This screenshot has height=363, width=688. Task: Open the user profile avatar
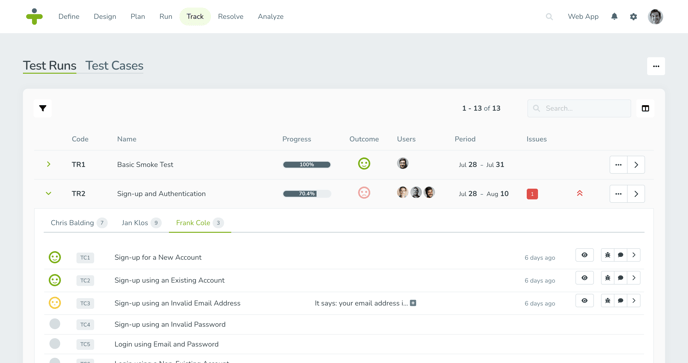[656, 17]
